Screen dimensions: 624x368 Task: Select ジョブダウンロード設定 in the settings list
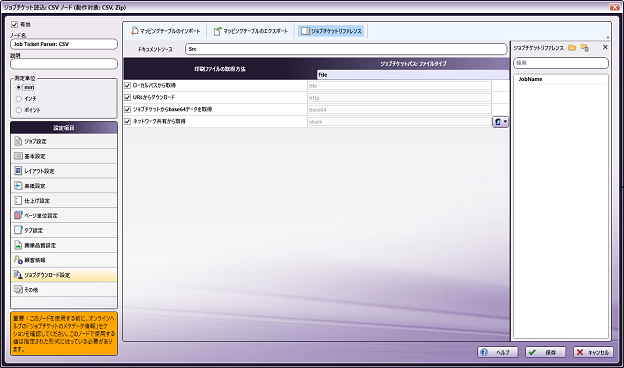pyautogui.click(x=64, y=275)
